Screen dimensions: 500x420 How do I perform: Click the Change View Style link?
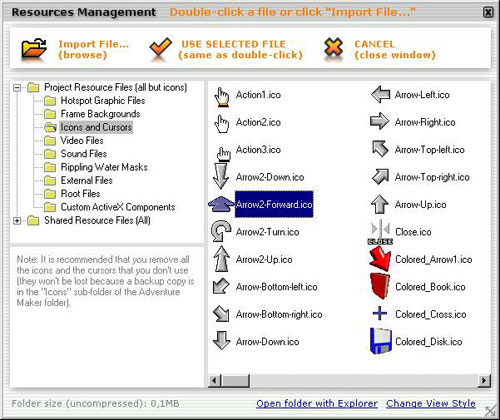(x=431, y=404)
